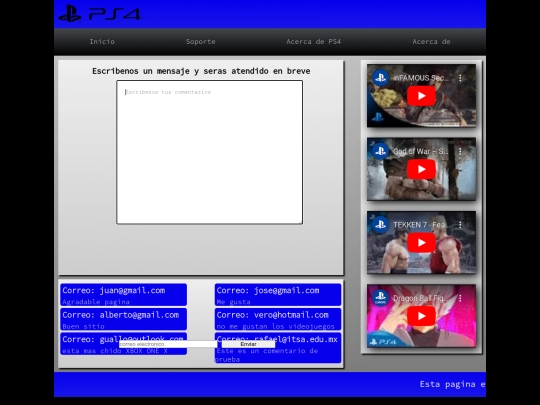Open the God of War video title link
Screen dimensions: 540x405
point(420,152)
